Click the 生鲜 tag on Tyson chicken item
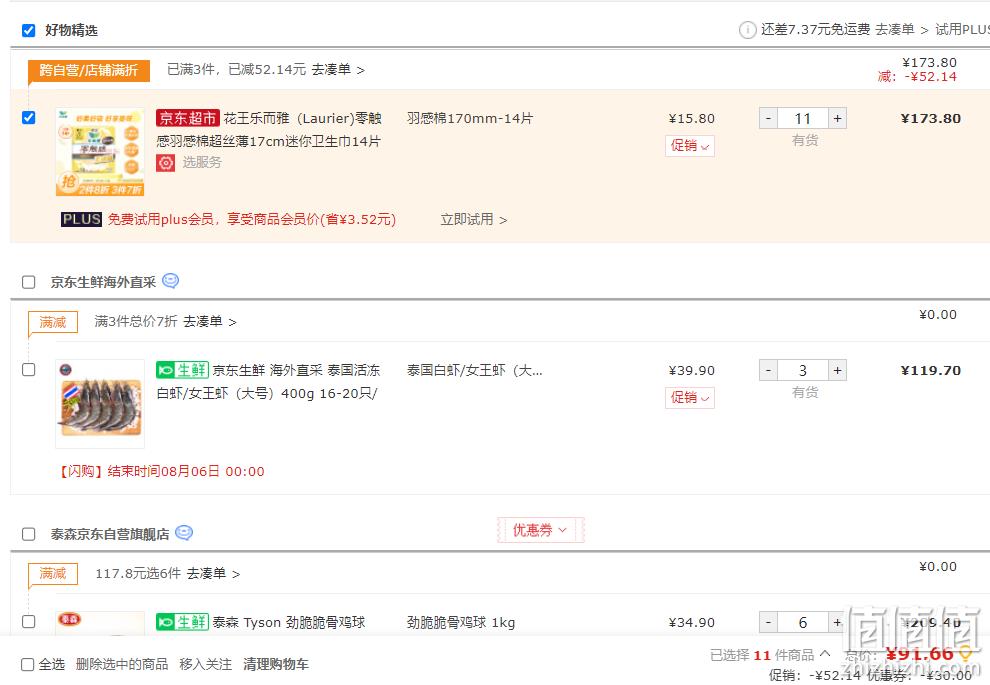The height and width of the screenshot is (685, 990). click(x=182, y=622)
